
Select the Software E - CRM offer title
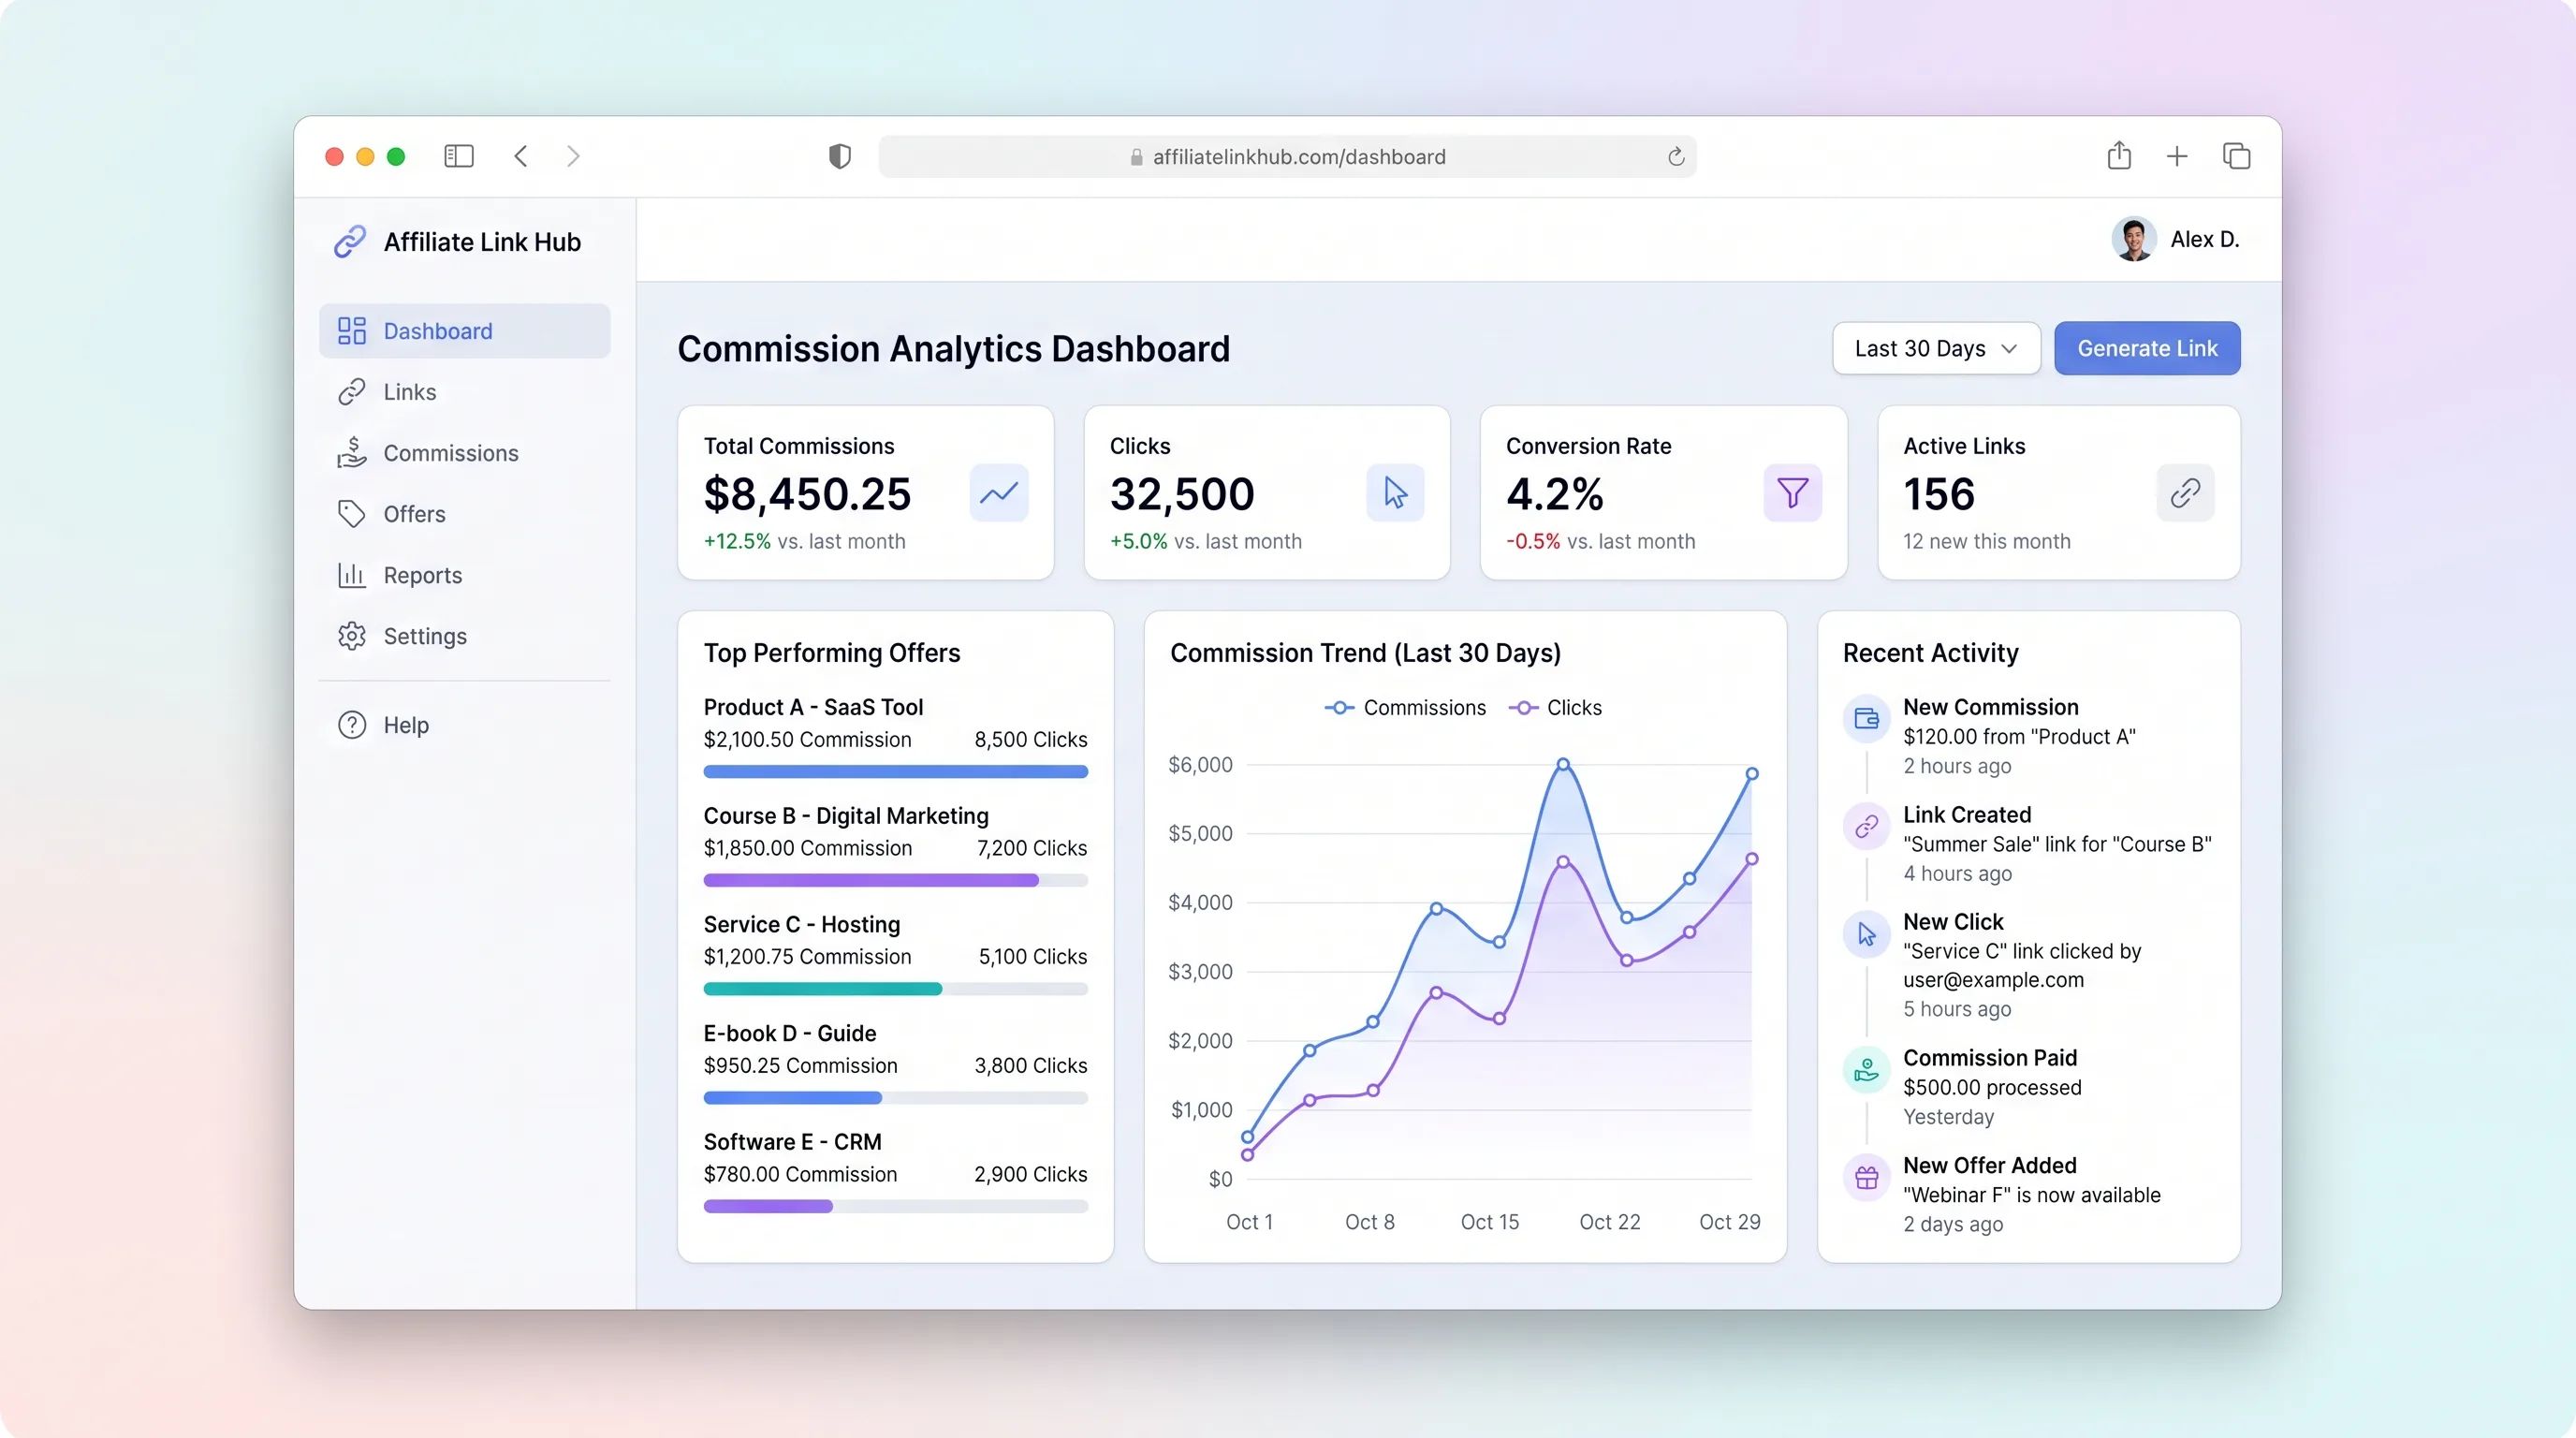(x=793, y=1142)
